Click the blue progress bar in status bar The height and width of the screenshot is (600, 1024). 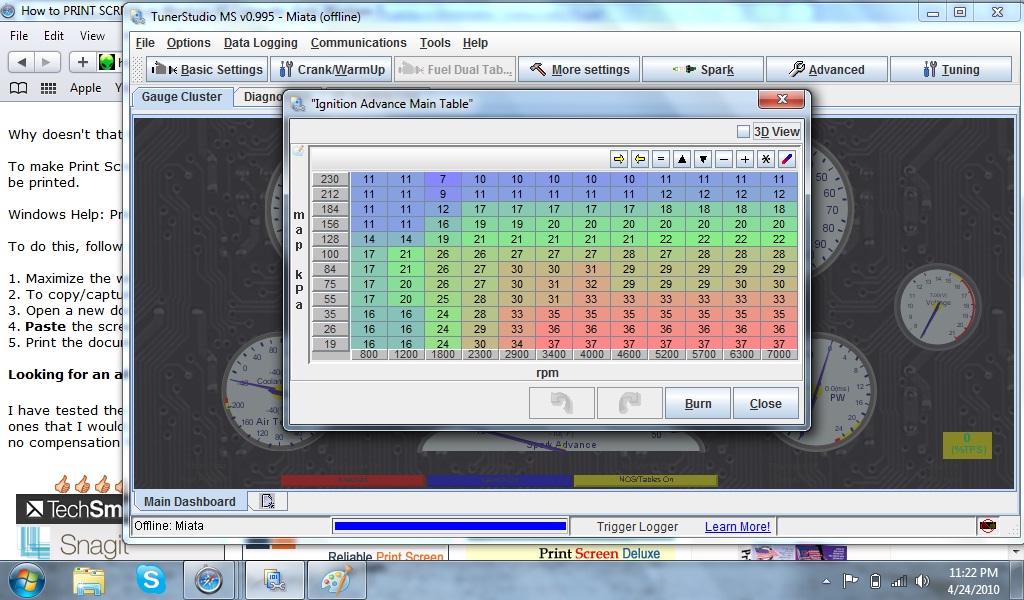(449, 526)
